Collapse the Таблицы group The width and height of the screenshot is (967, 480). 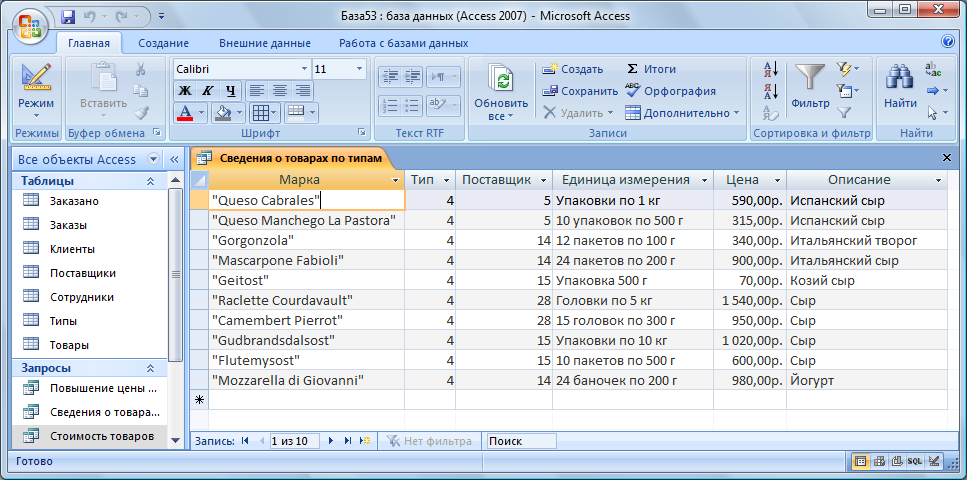click(150, 181)
